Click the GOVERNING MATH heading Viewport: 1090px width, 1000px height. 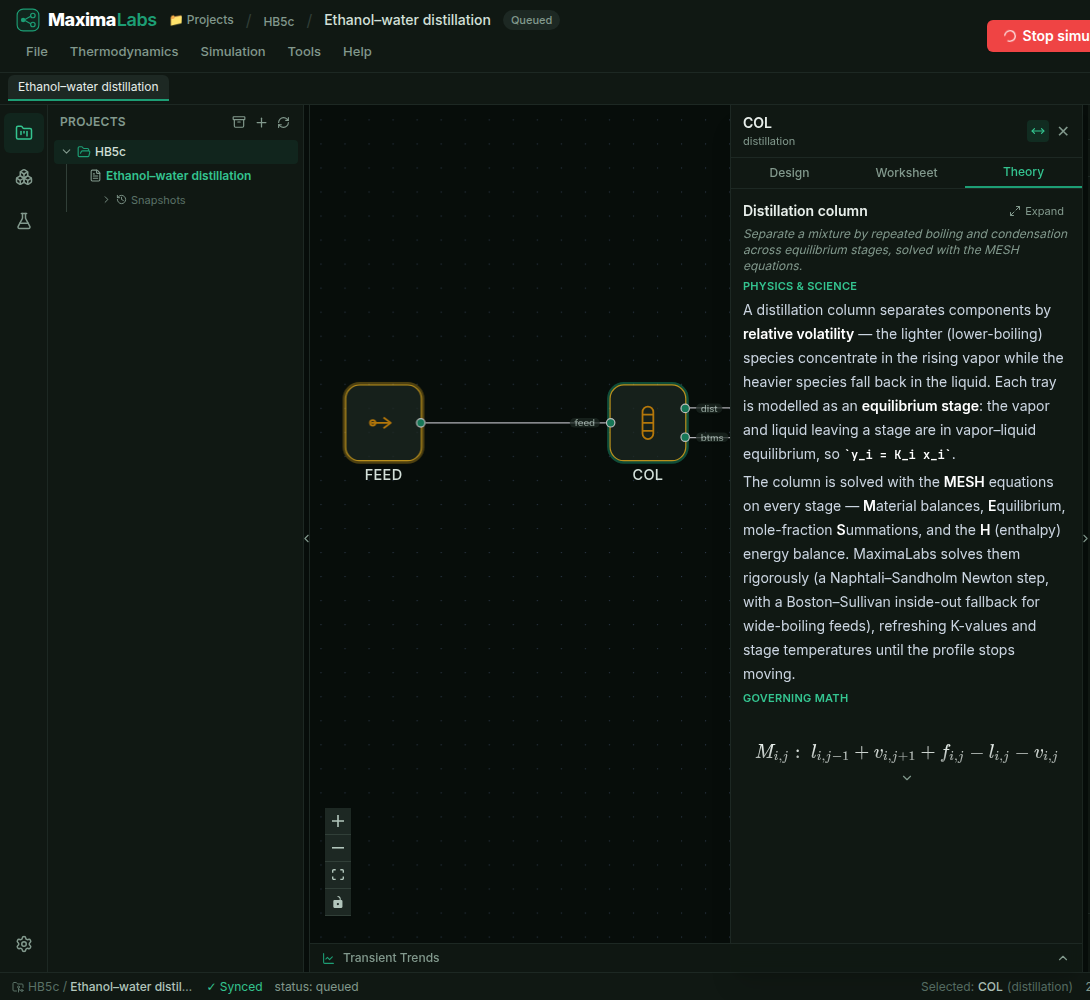pos(795,698)
